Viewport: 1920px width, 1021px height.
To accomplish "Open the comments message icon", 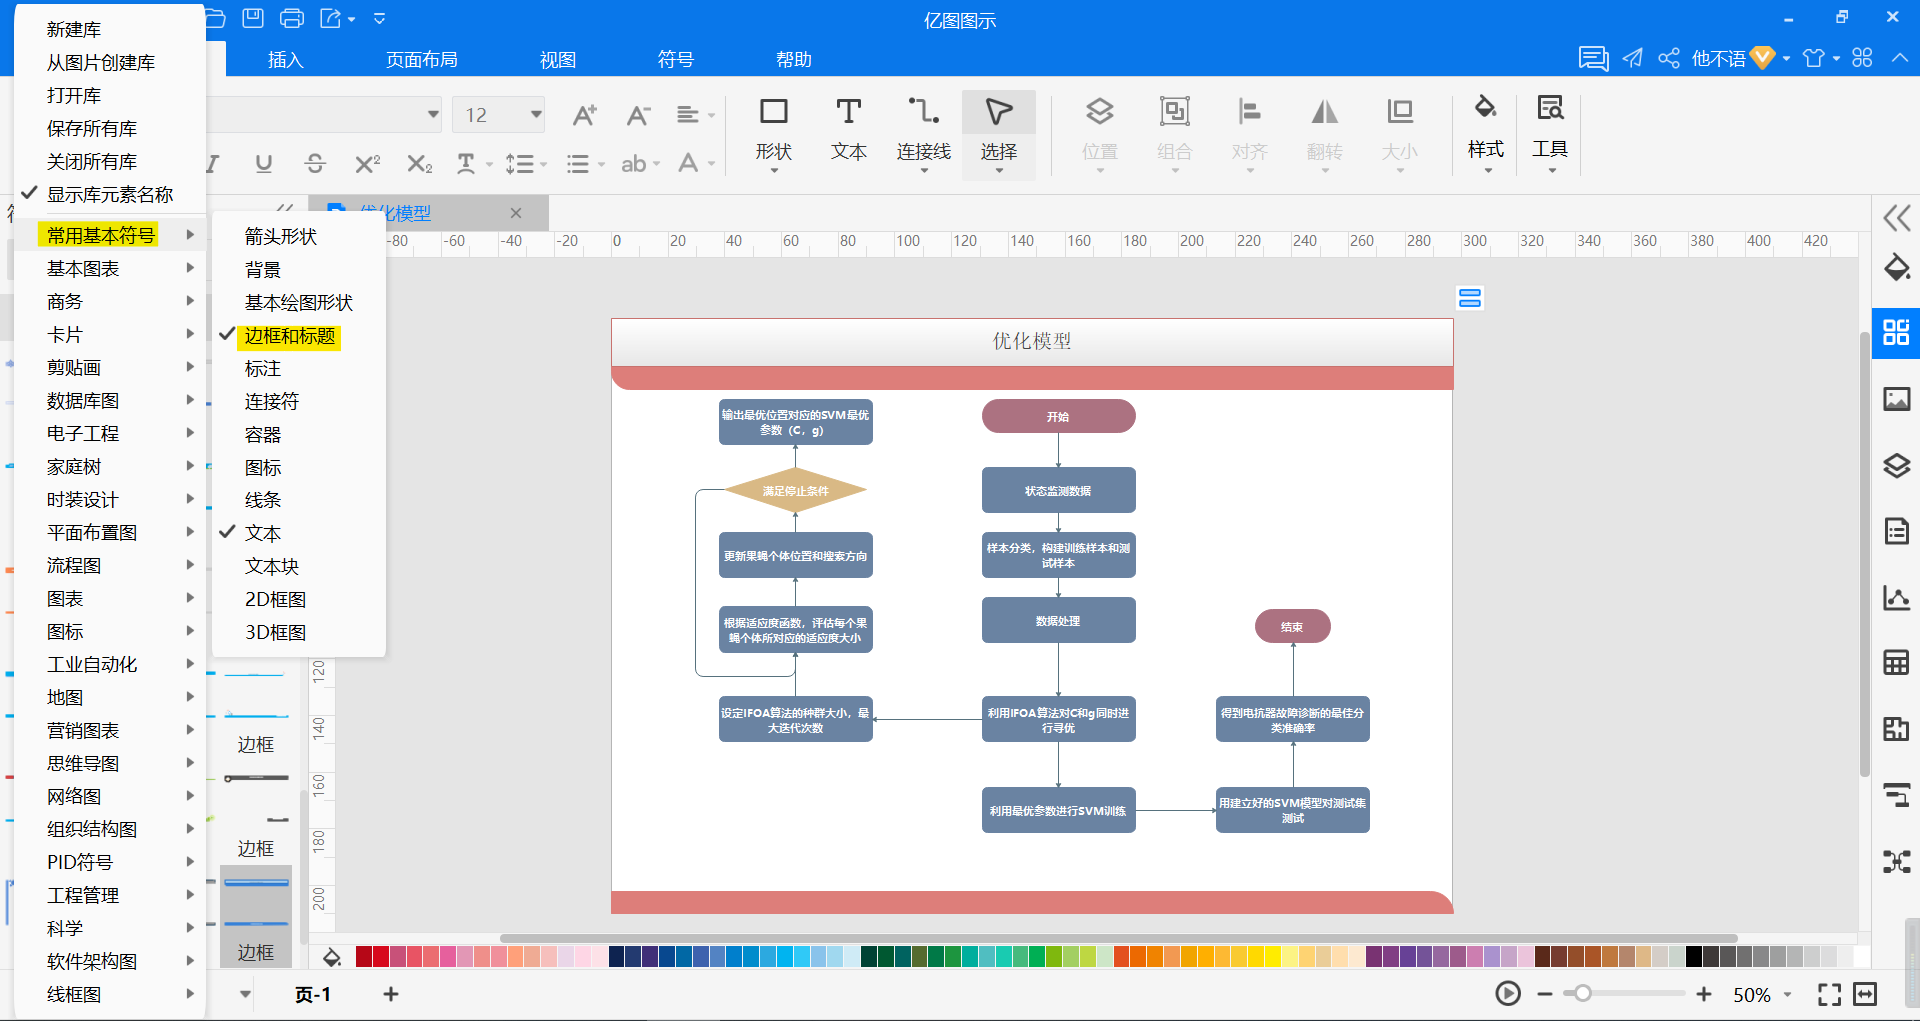I will 1593,58.
